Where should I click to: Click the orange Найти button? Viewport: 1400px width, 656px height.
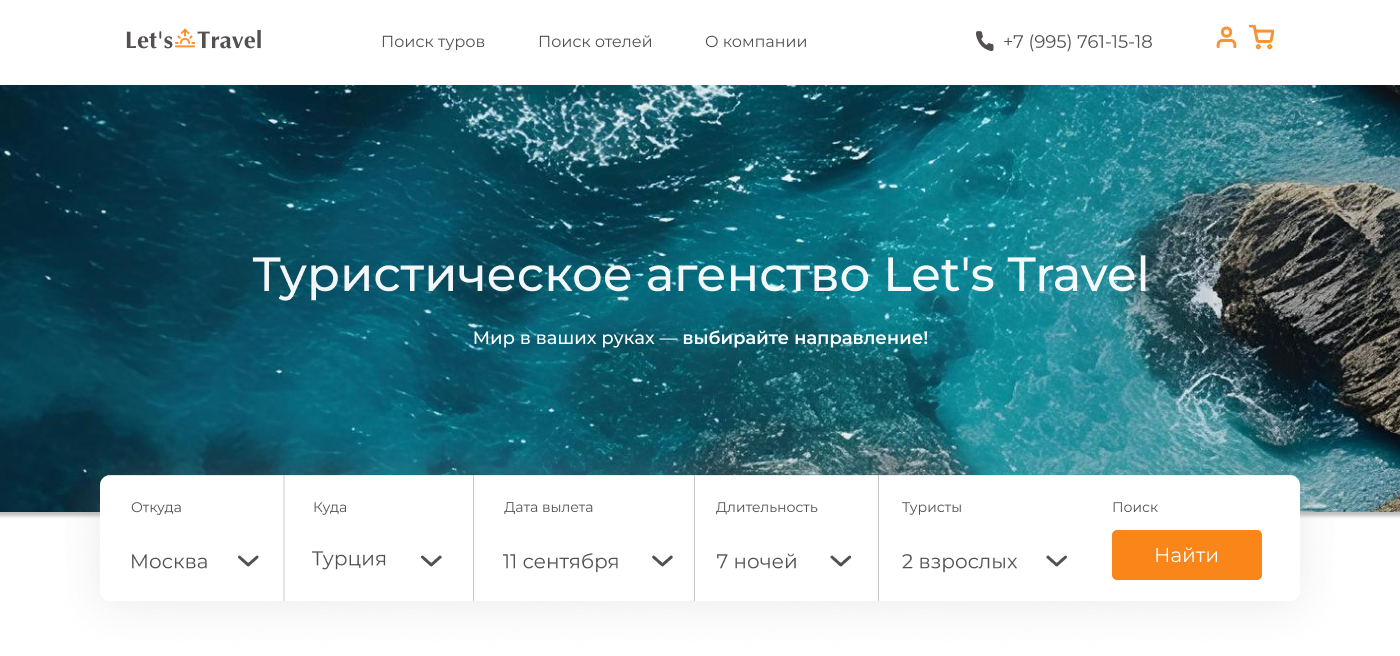pyautogui.click(x=1187, y=555)
